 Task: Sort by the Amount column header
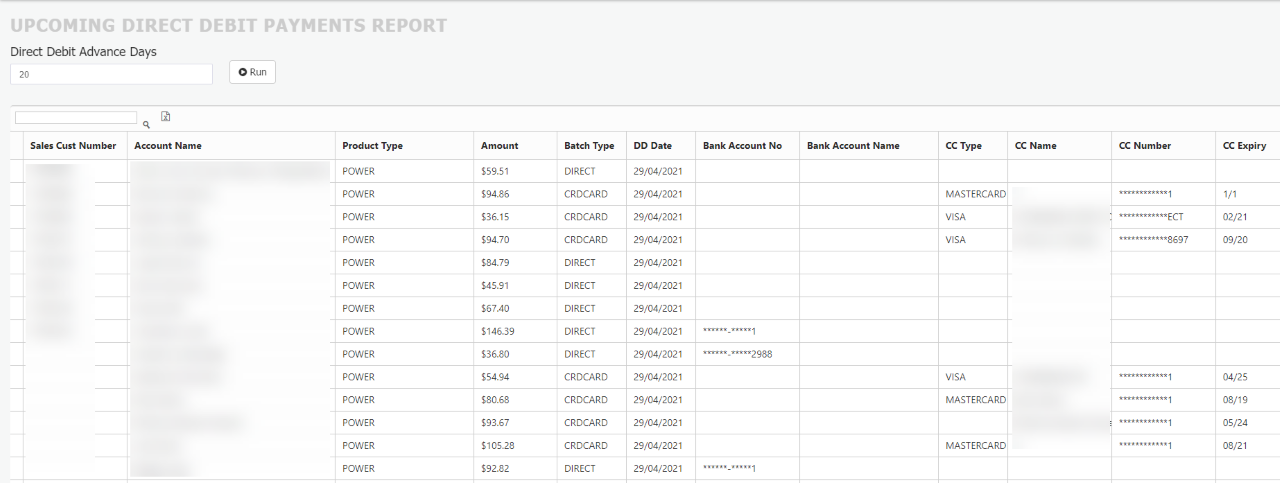[500, 146]
